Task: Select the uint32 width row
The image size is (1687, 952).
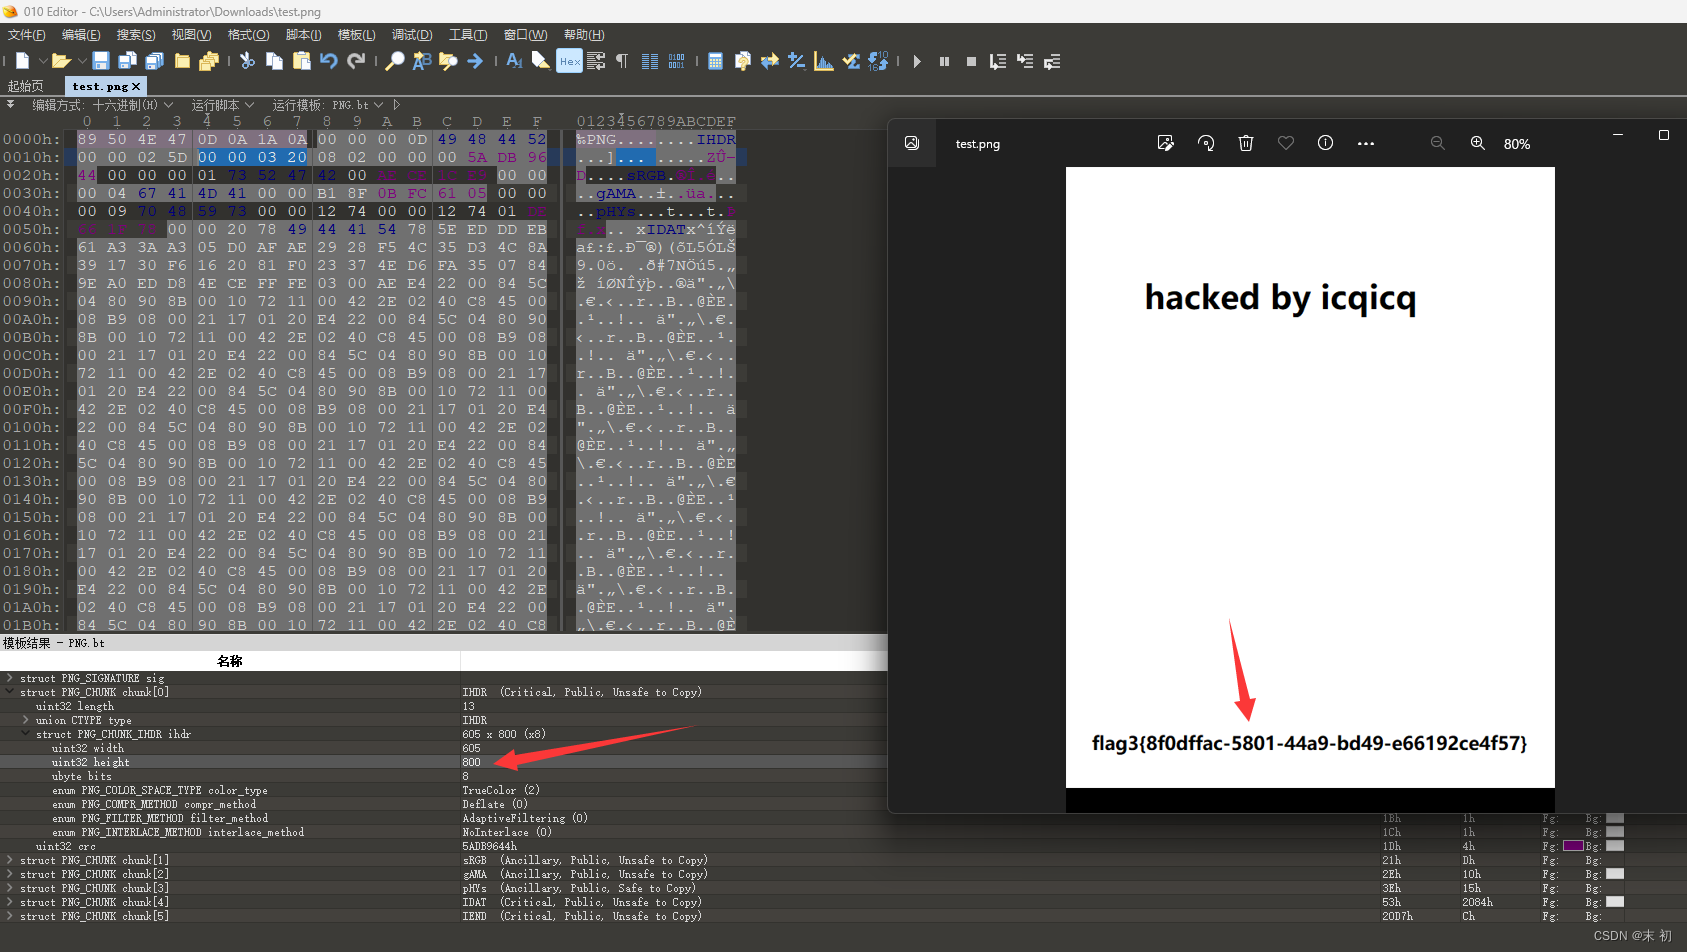Action: (x=443, y=748)
